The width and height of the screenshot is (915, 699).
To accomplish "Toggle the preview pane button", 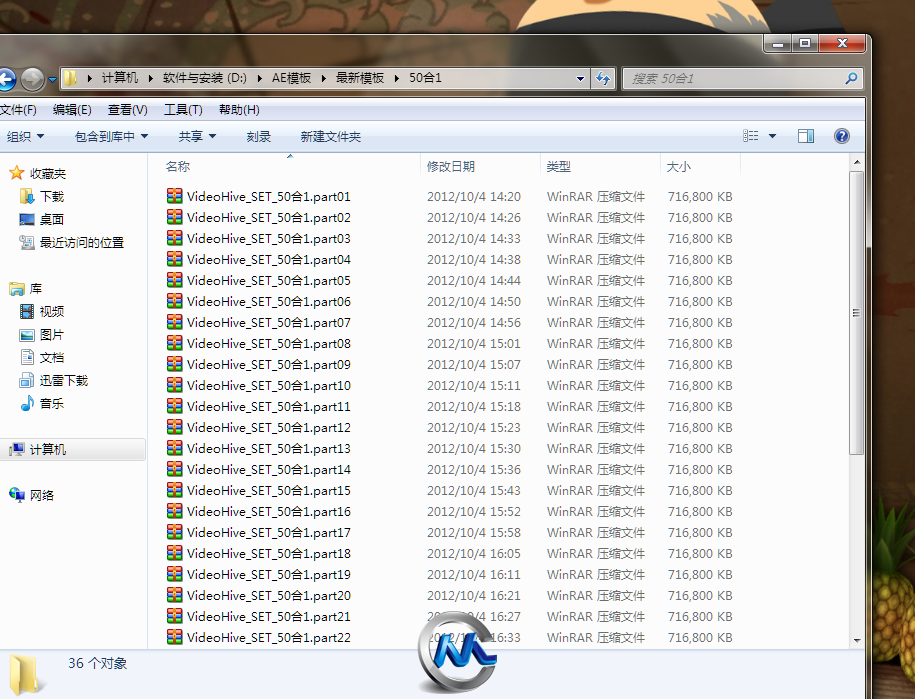I will click(806, 136).
